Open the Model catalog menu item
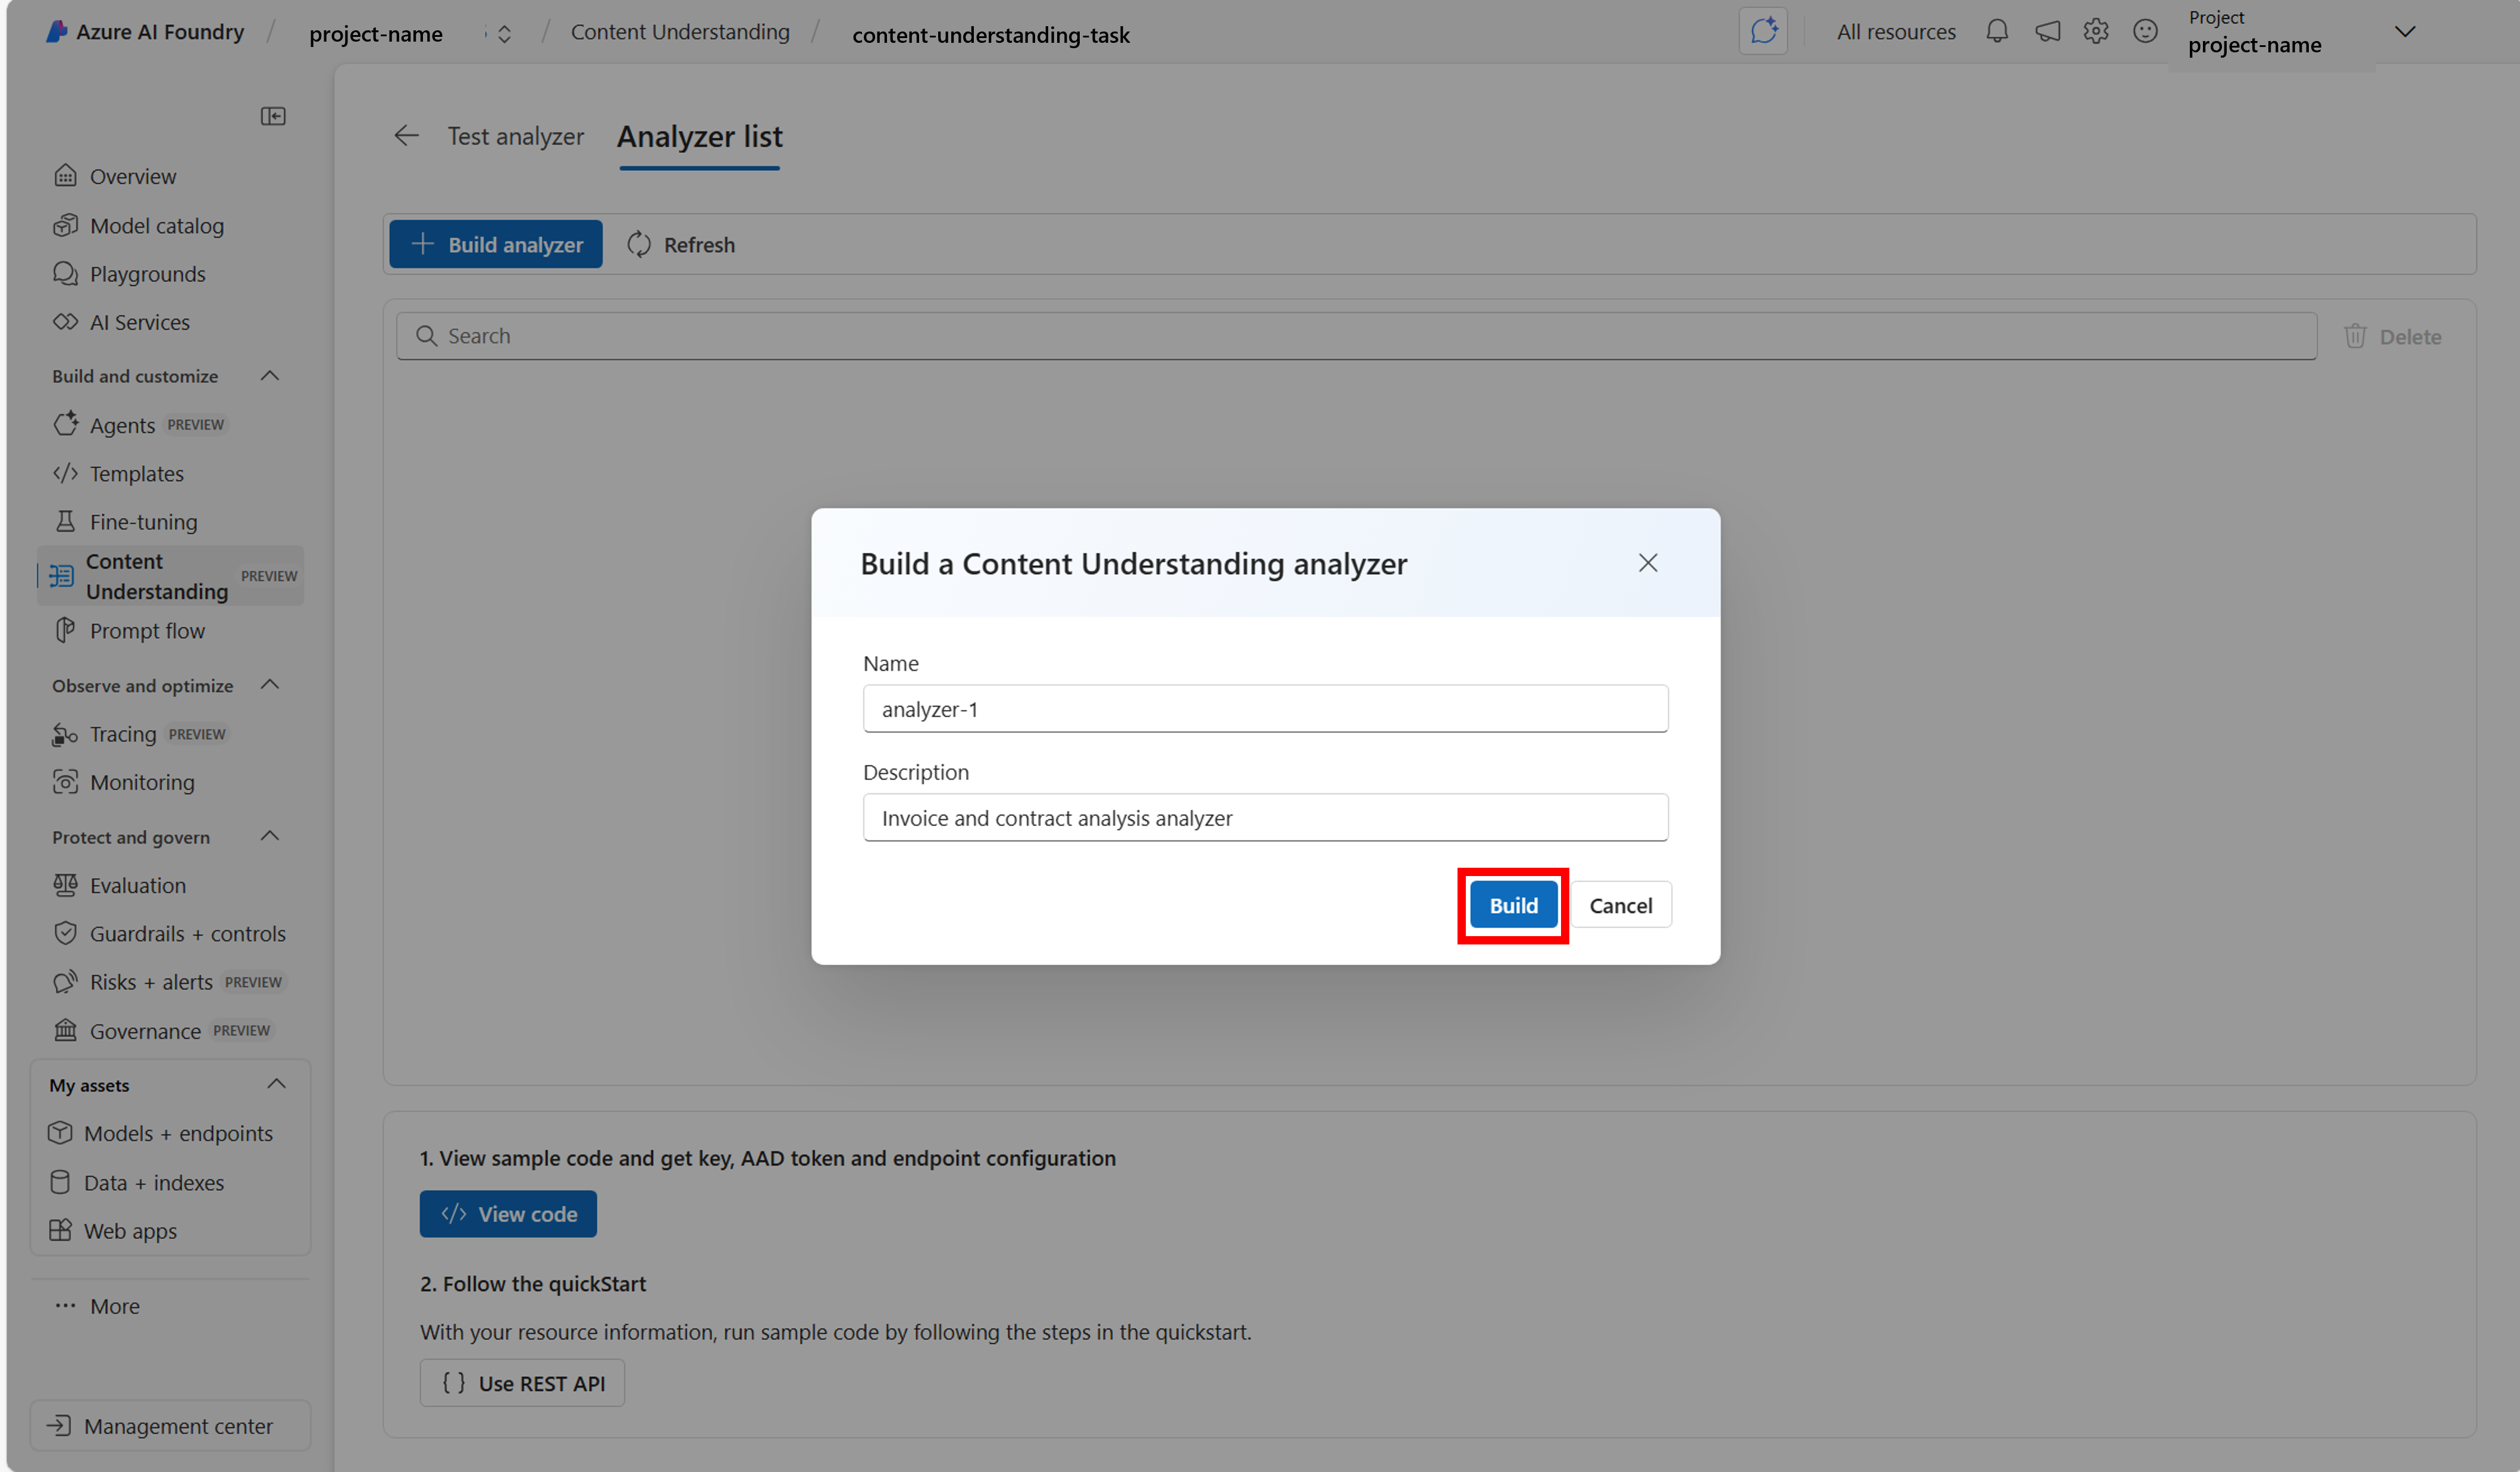 (x=156, y=226)
